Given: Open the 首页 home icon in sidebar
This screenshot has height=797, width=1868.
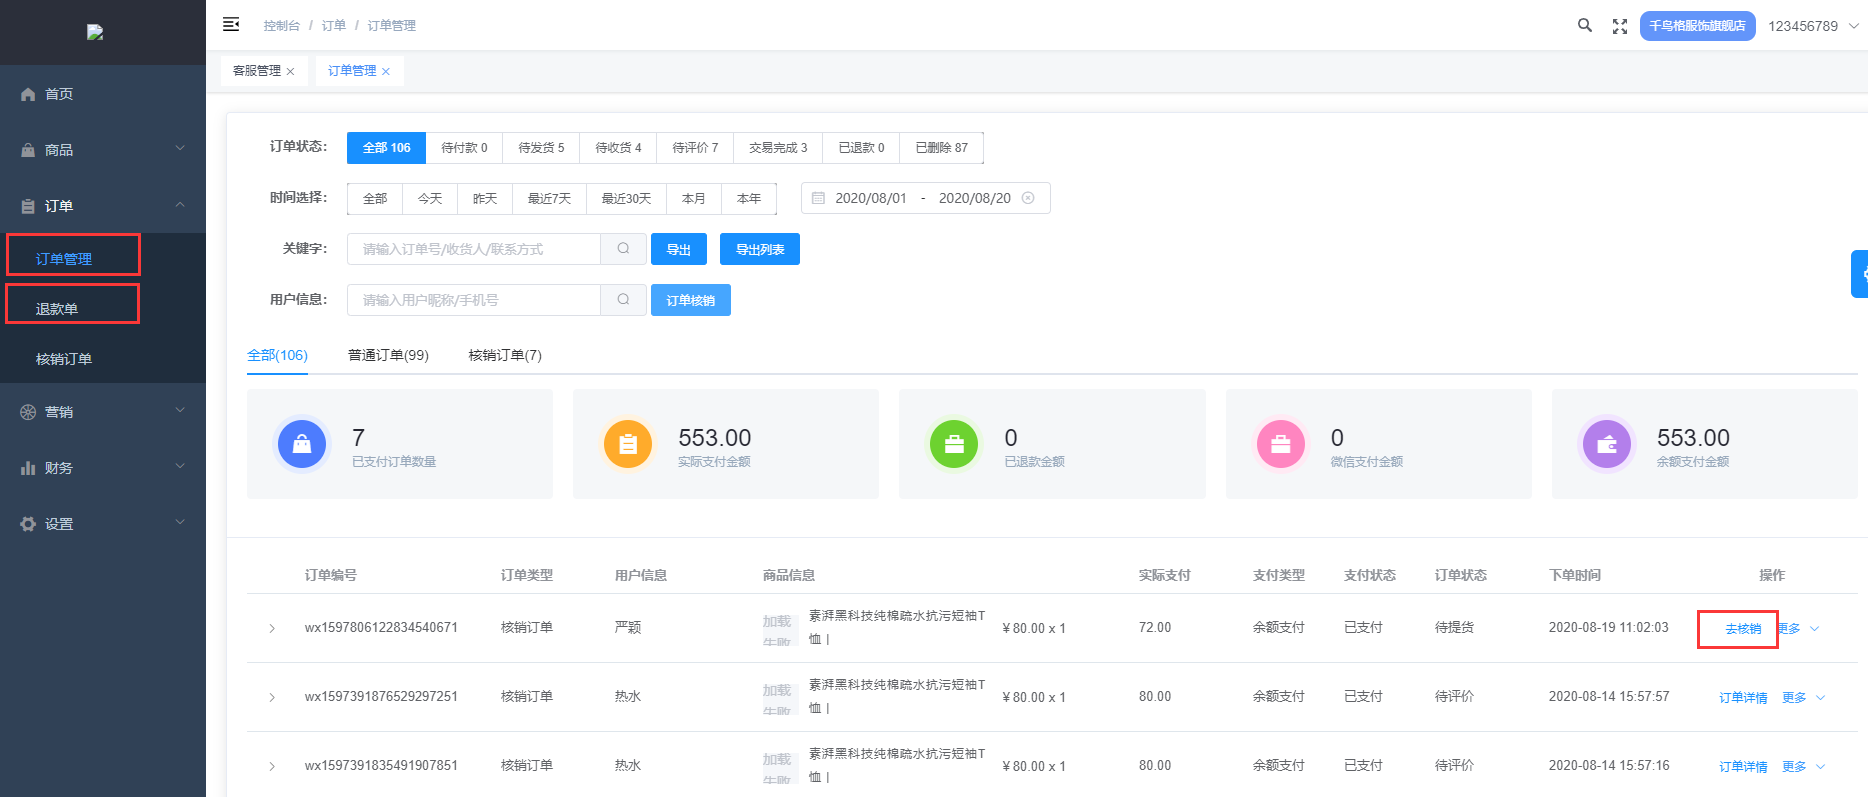Looking at the screenshot, I should pos(28,94).
